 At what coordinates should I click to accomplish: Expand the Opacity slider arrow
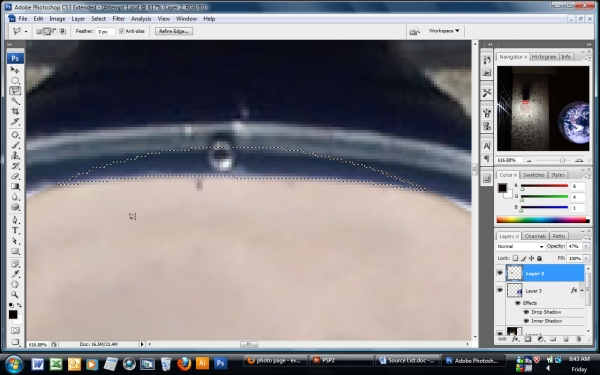[586, 246]
